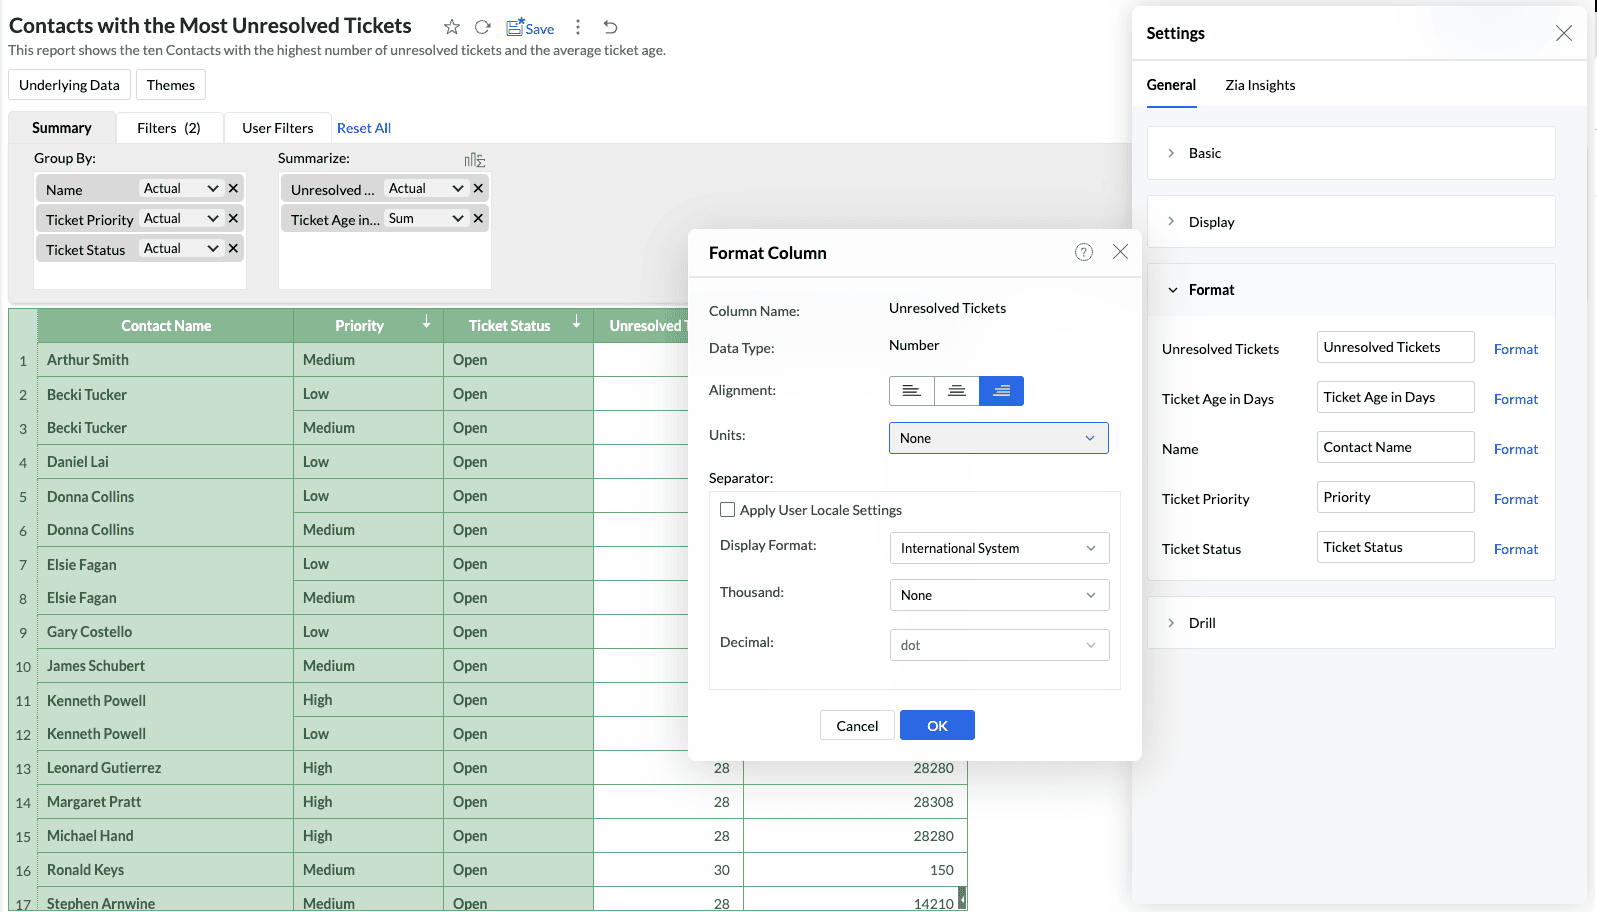Open Format link for Ticket Age in Days
The height and width of the screenshot is (912, 1597).
point(1516,399)
